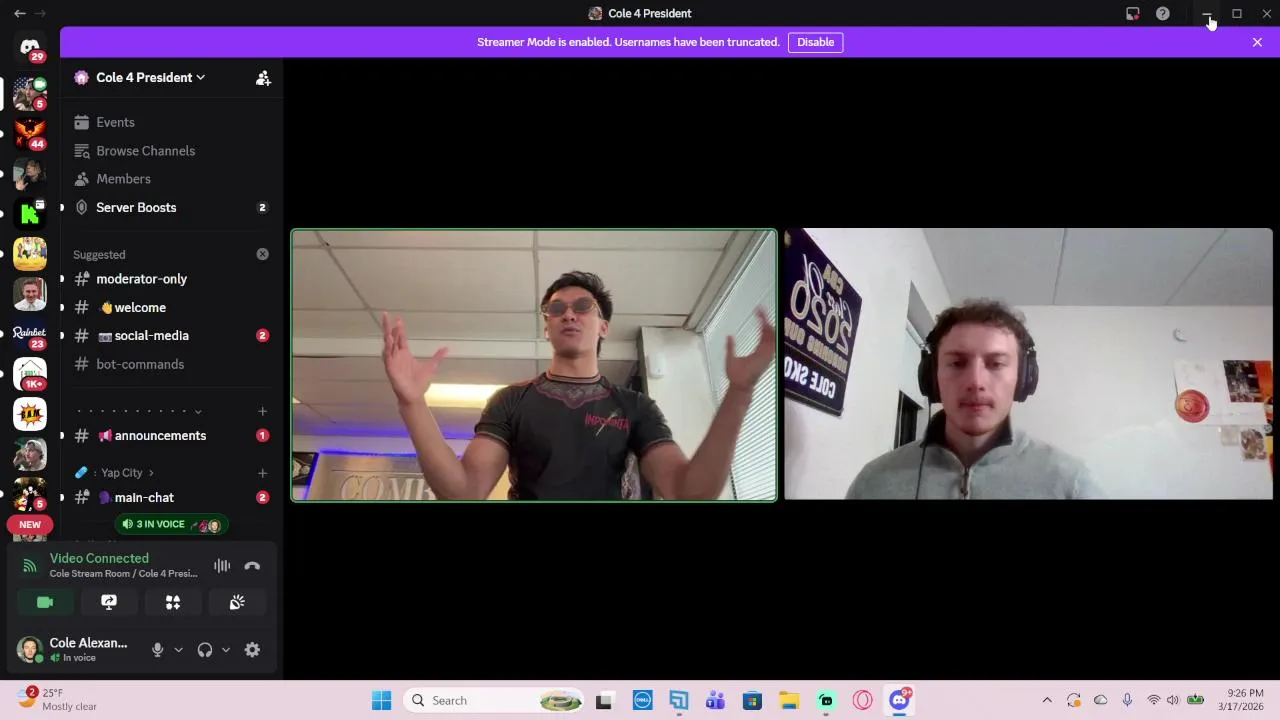Screen dimensions: 1280x720
Task: Add a channel to Yap City category
Action: pyautogui.click(x=262, y=473)
